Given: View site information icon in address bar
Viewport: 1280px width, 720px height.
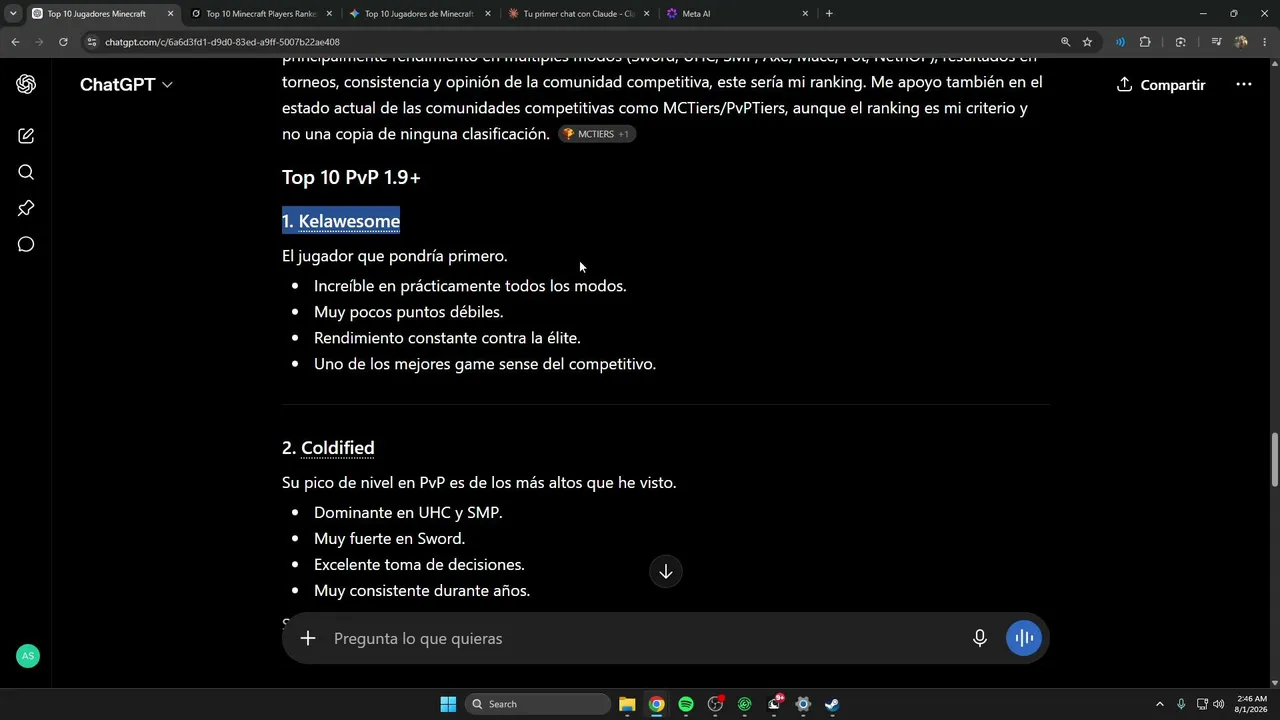Looking at the screenshot, I should [92, 42].
